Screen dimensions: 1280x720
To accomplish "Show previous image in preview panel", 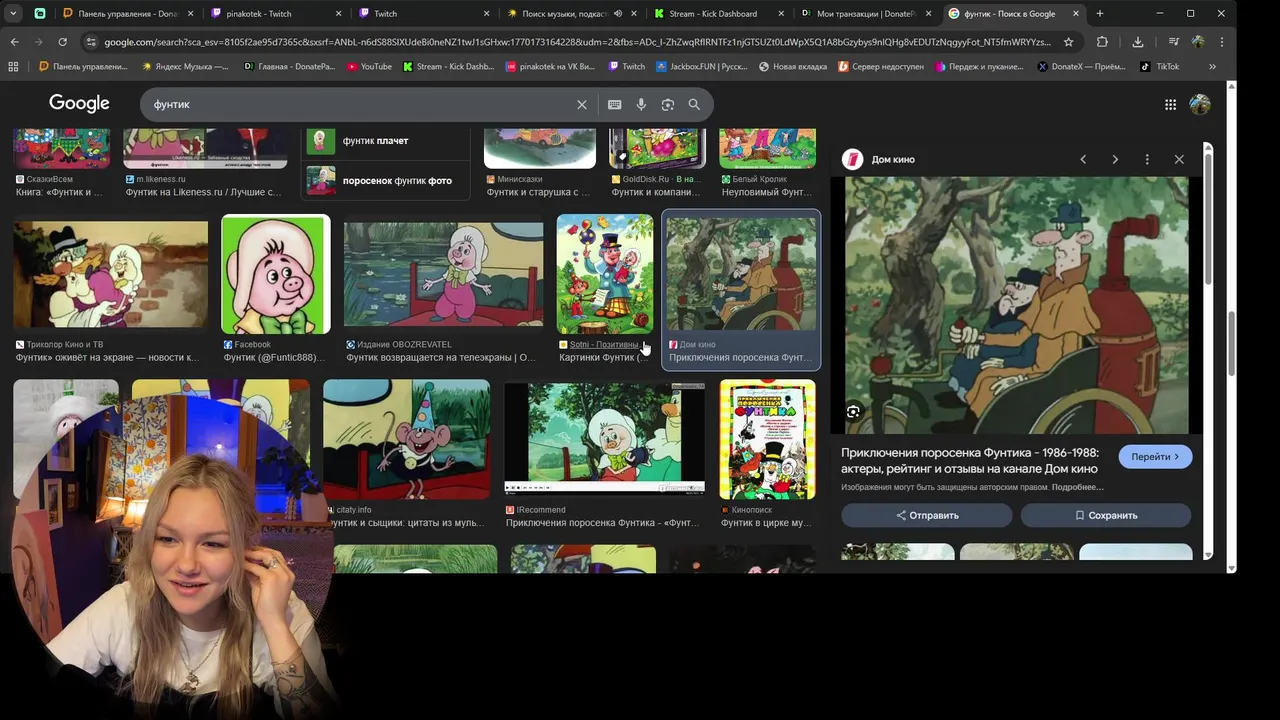I will click(1083, 159).
